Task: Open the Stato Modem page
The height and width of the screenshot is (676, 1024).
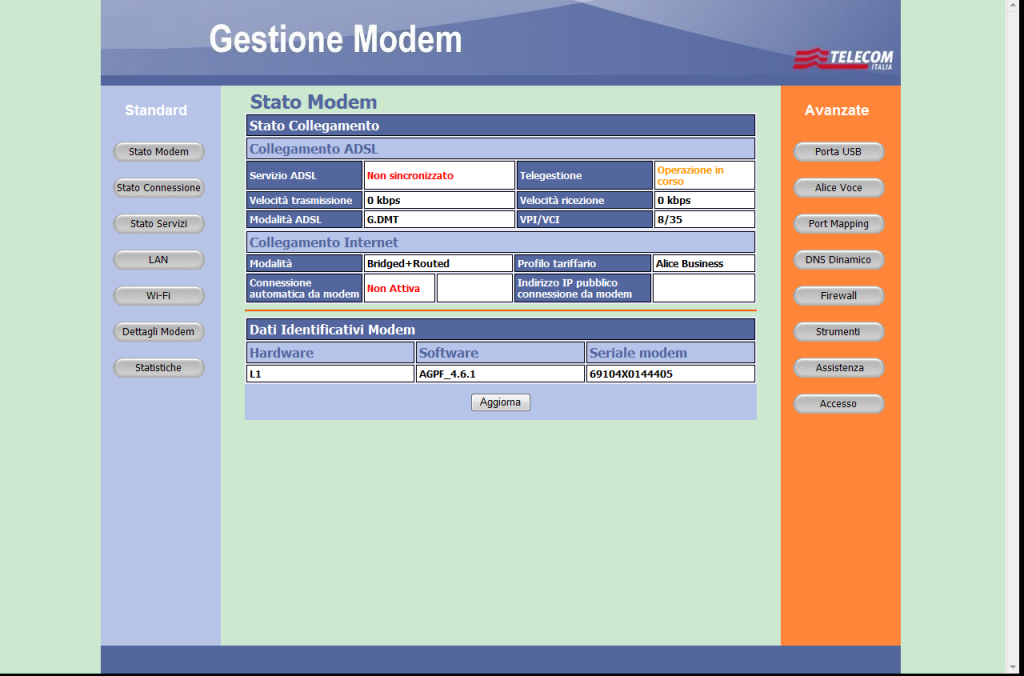Action: coord(158,152)
